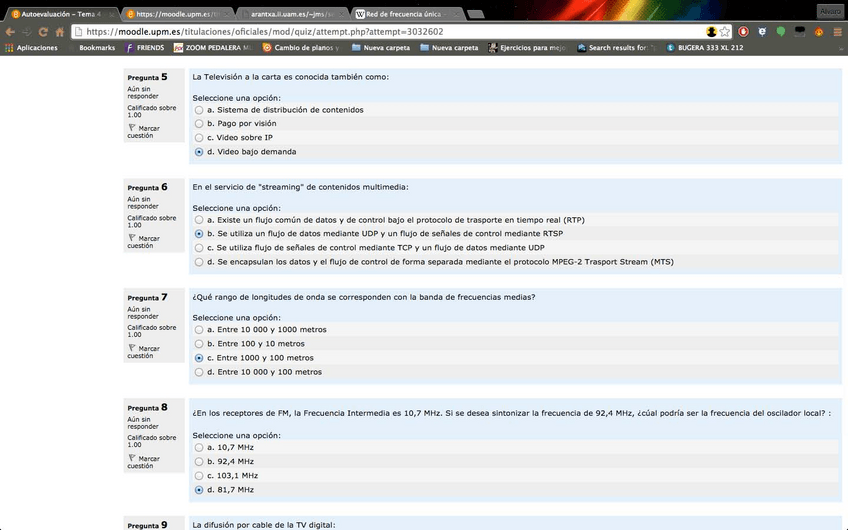Click the orange extension icon near menu
The height and width of the screenshot is (530, 848).
tap(818, 32)
